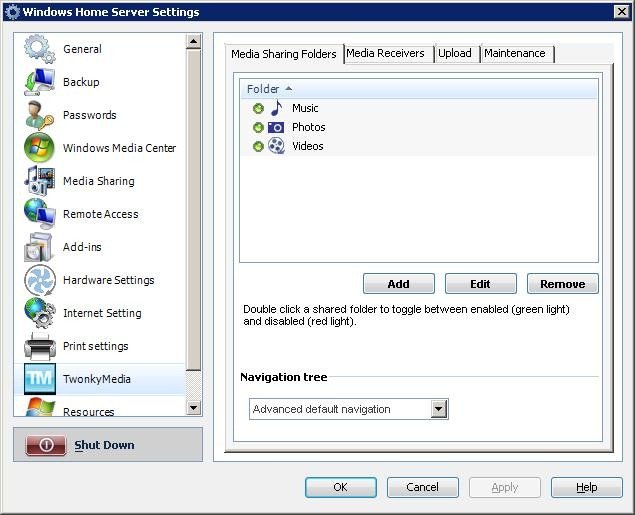This screenshot has height=515, width=635.
Task: Select the Windows Media Center orb icon
Action: 39,147
